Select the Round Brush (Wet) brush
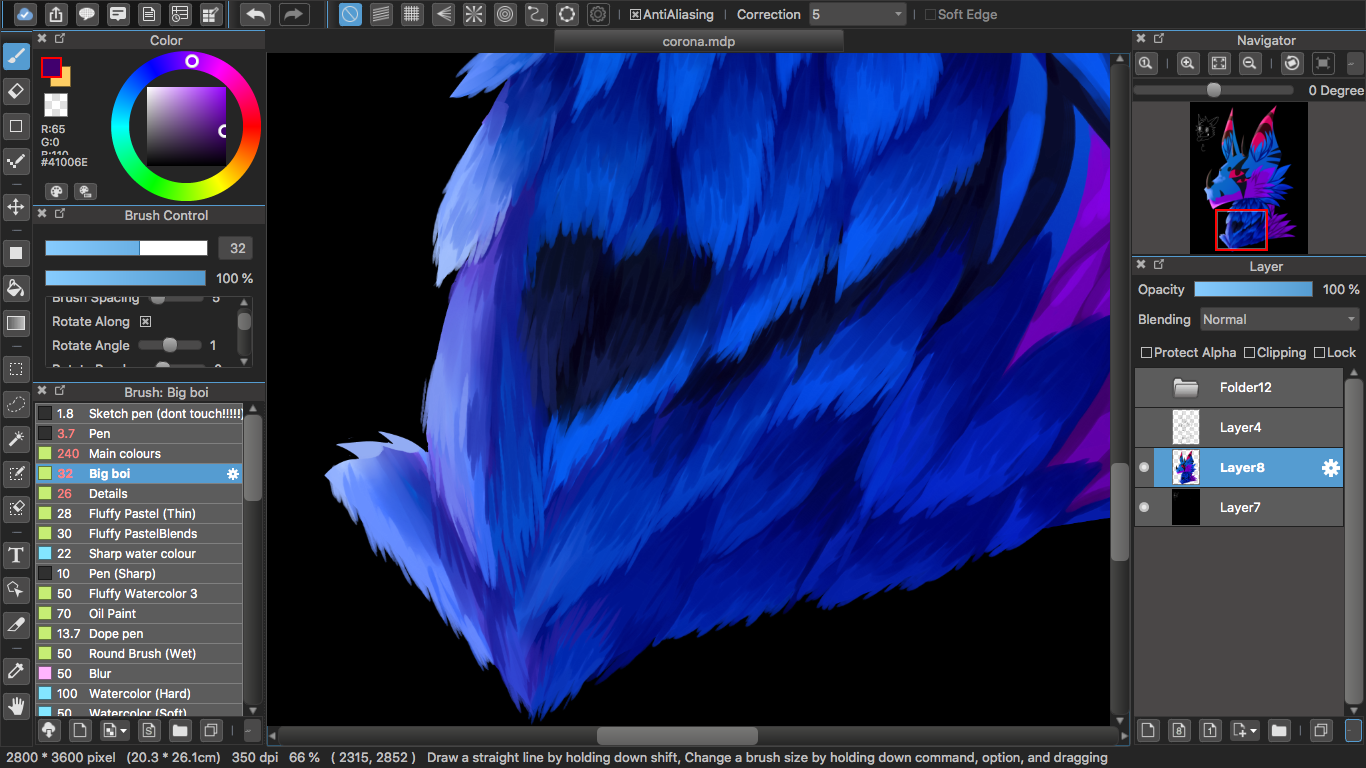Image resolution: width=1366 pixels, height=768 pixels. (x=139, y=654)
